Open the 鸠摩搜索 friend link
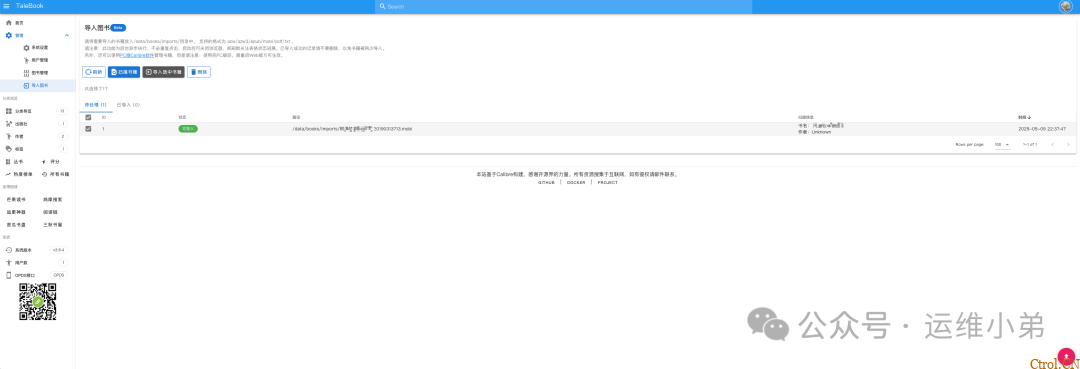 pyautogui.click(x=53, y=199)
